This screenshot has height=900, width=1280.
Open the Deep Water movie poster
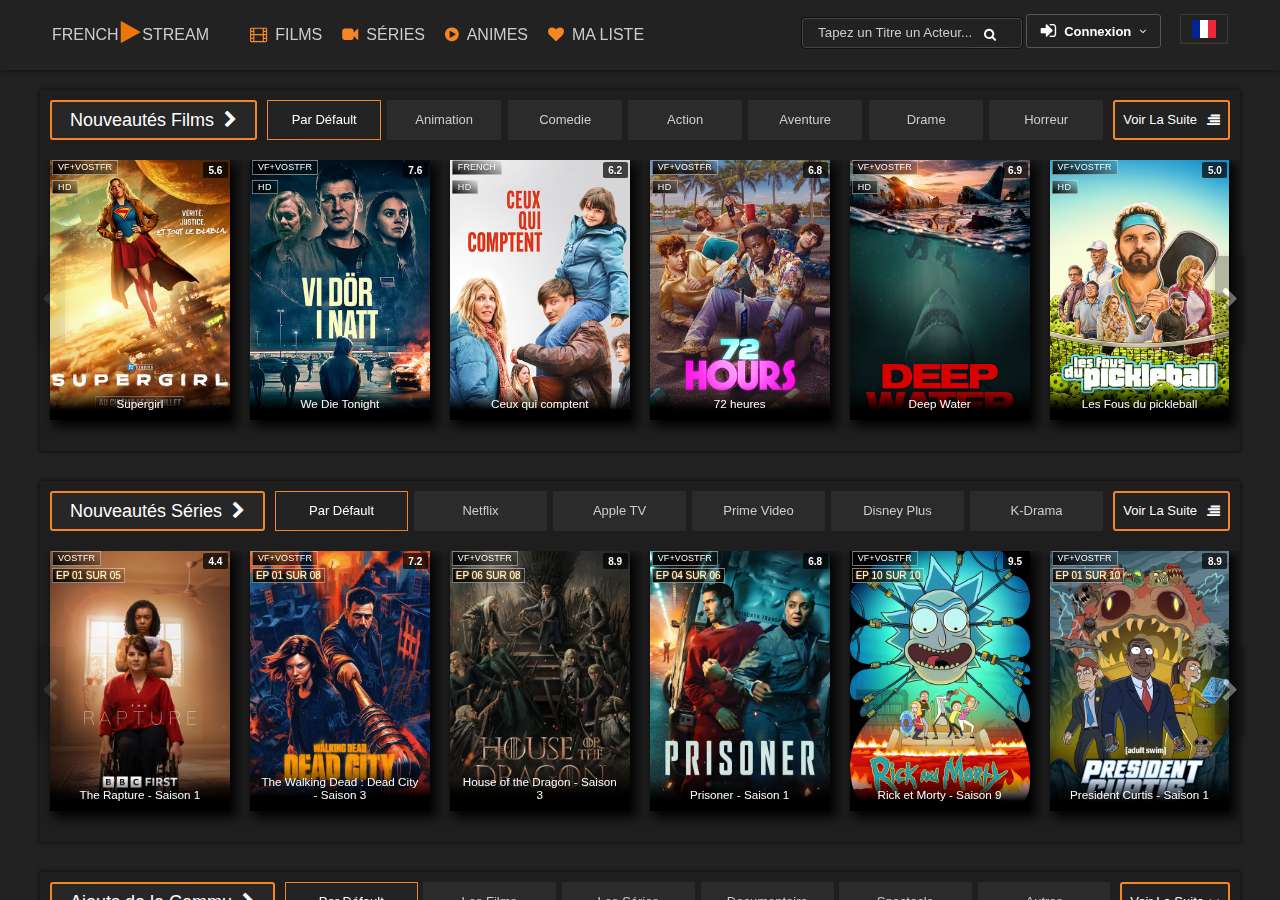940,289
